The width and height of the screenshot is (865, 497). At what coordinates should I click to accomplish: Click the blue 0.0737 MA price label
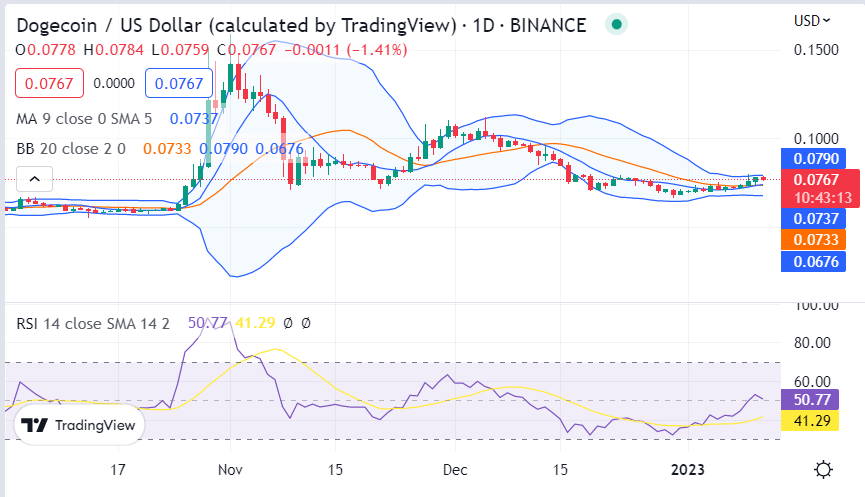click(x=813, y=218)
